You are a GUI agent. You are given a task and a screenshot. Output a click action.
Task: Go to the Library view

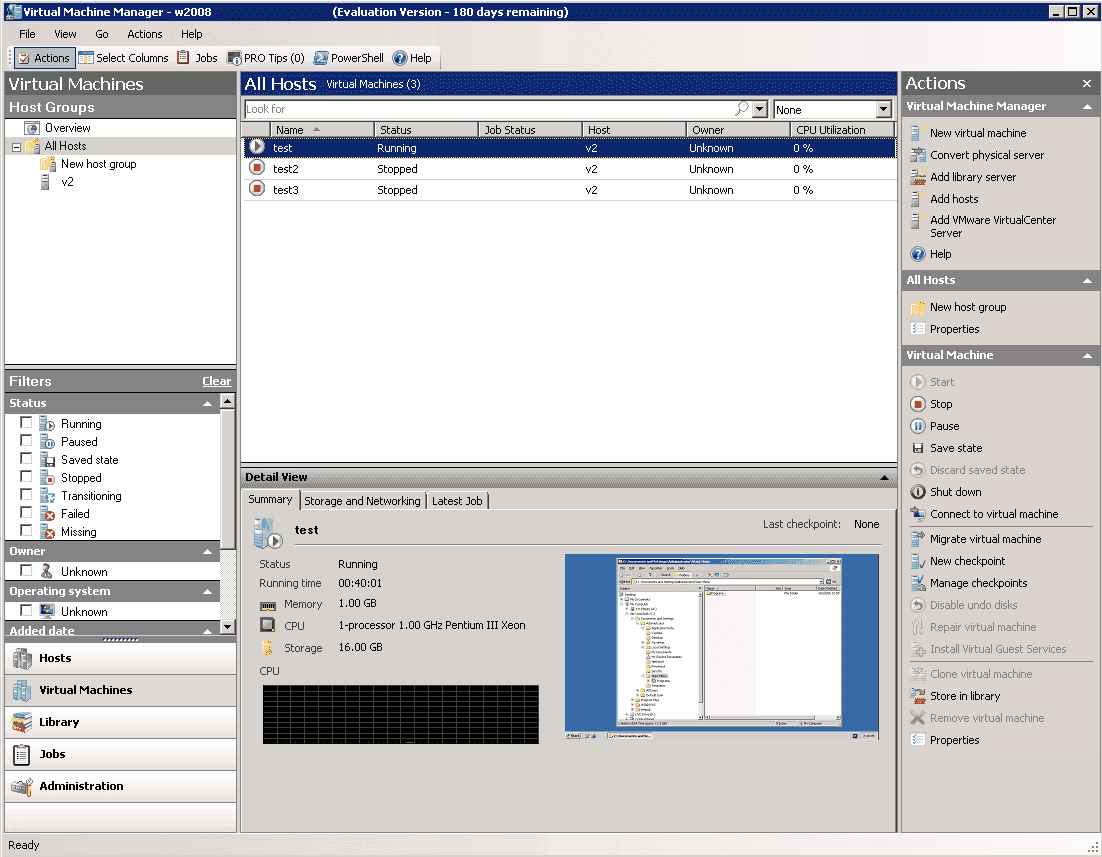(121, 722)
